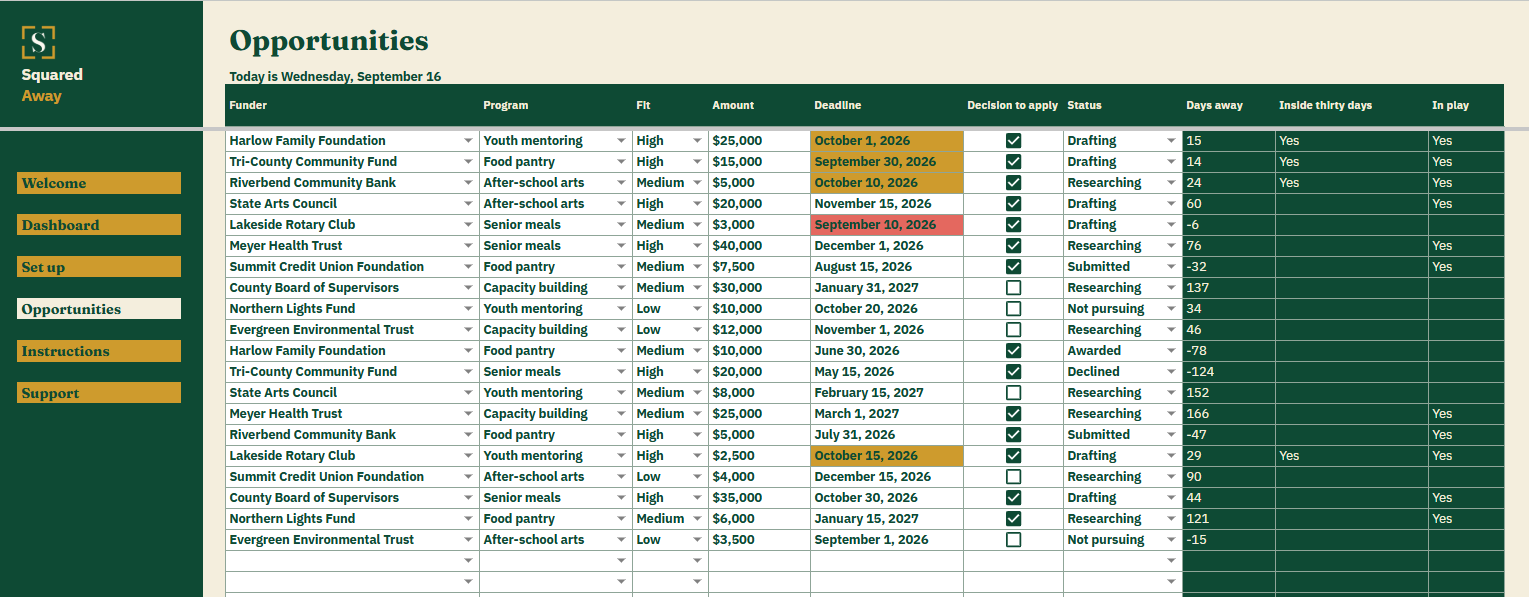Viewport: 1529px width, 597px height.
Task: Open the Funder dropdown on the October 1, 2026 row
Action: (468, 141)
